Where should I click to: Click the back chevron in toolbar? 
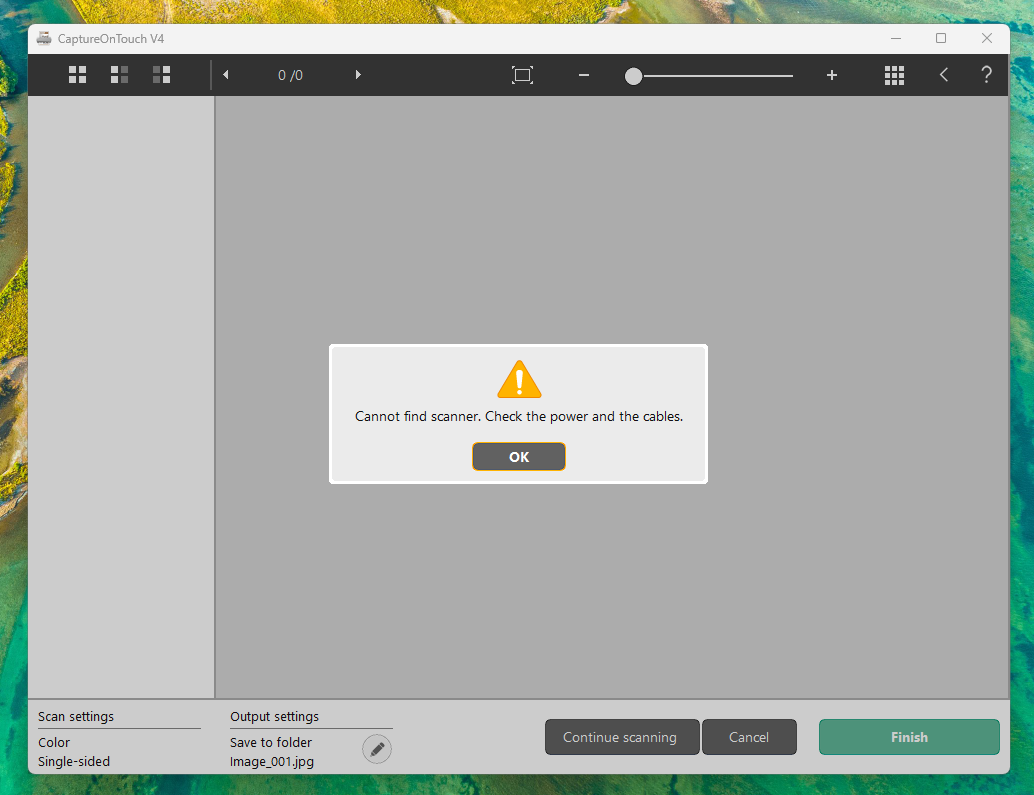(x=943, y=75)
